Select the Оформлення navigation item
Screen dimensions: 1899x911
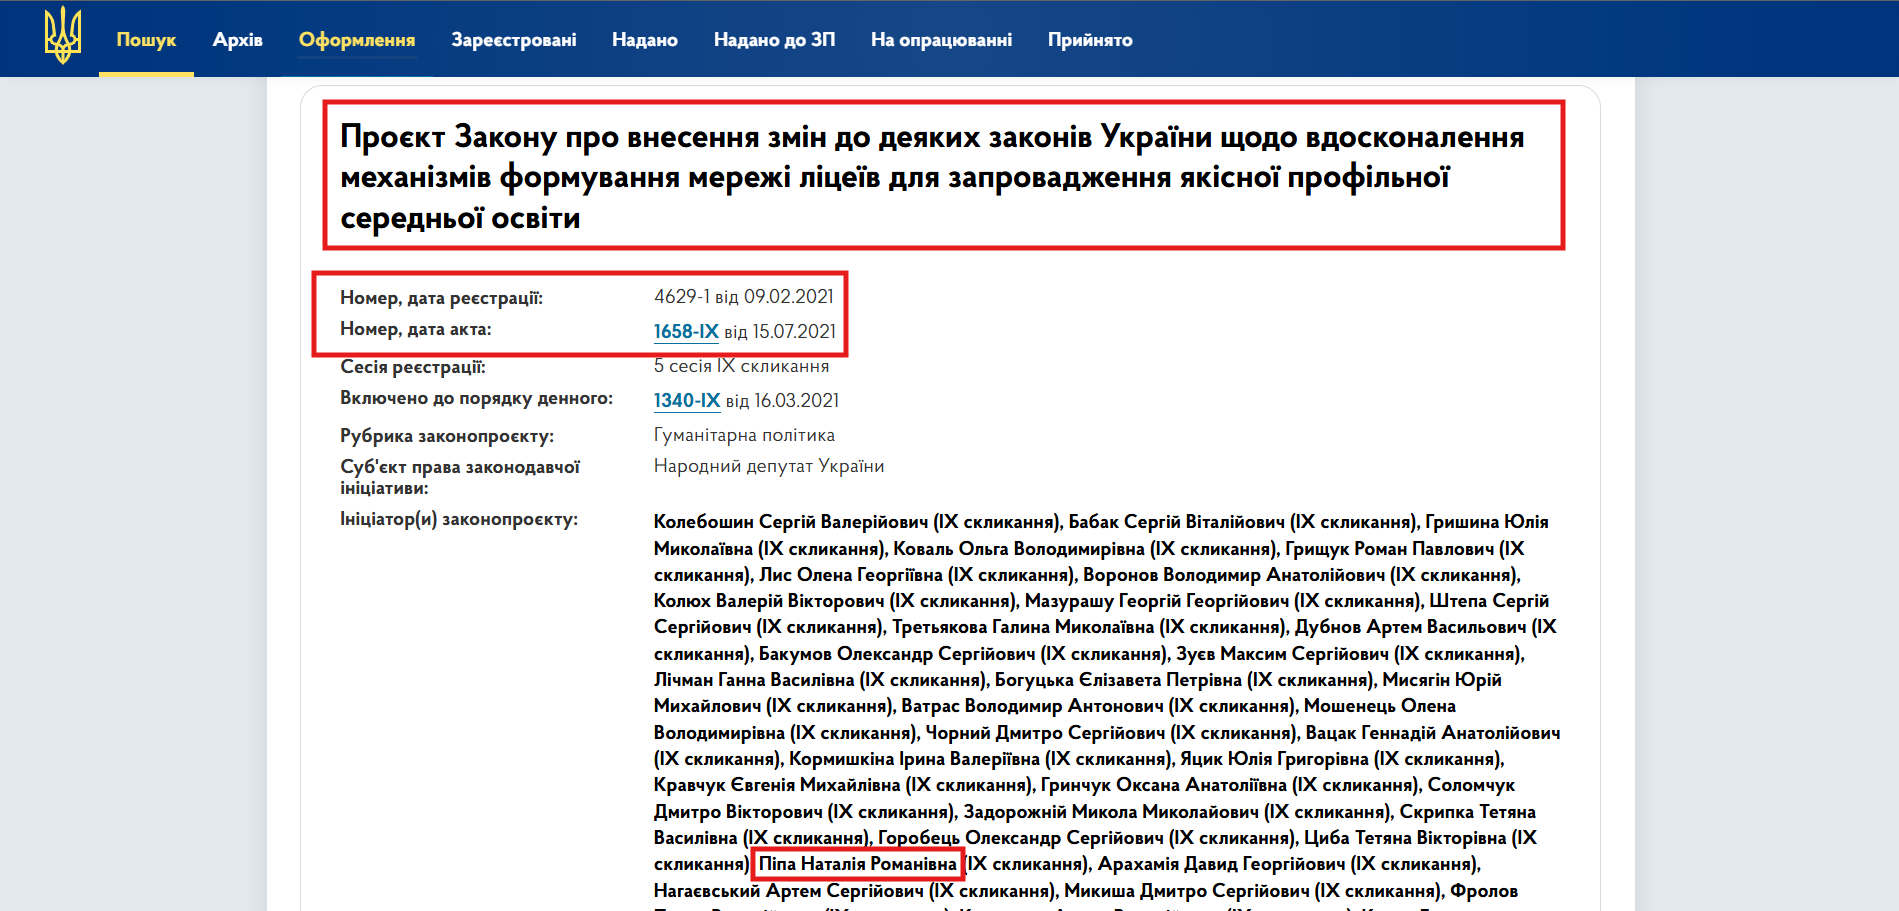[357, 40]
